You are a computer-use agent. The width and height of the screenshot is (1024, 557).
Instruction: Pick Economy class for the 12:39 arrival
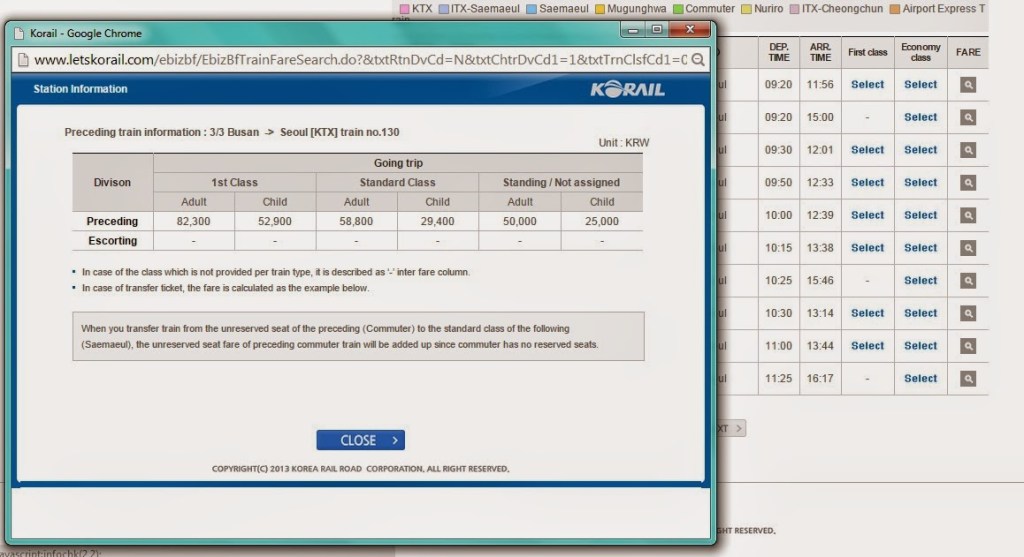tap(920, 215)
